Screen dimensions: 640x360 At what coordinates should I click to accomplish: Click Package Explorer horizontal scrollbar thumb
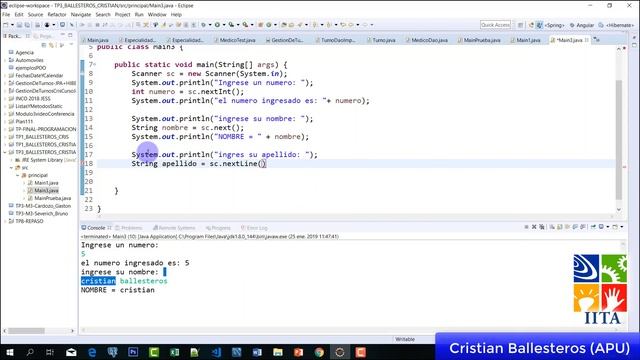click(26, 331)
